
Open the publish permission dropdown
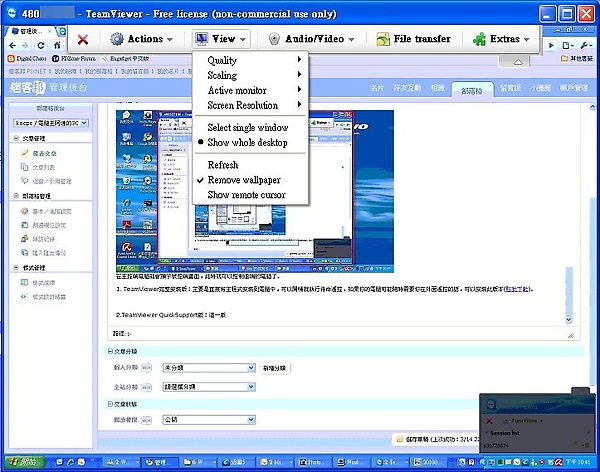pyautogui.click(x=209, y=420)
